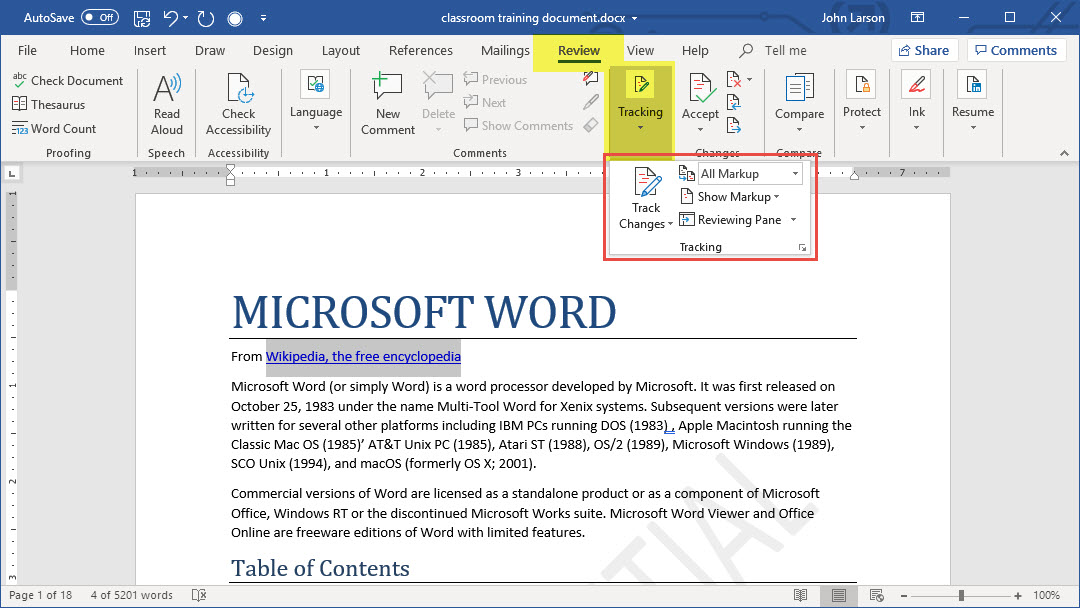Add a New Comment
The height and width of the screenshot is (608, 1080).
pos(388,103)
